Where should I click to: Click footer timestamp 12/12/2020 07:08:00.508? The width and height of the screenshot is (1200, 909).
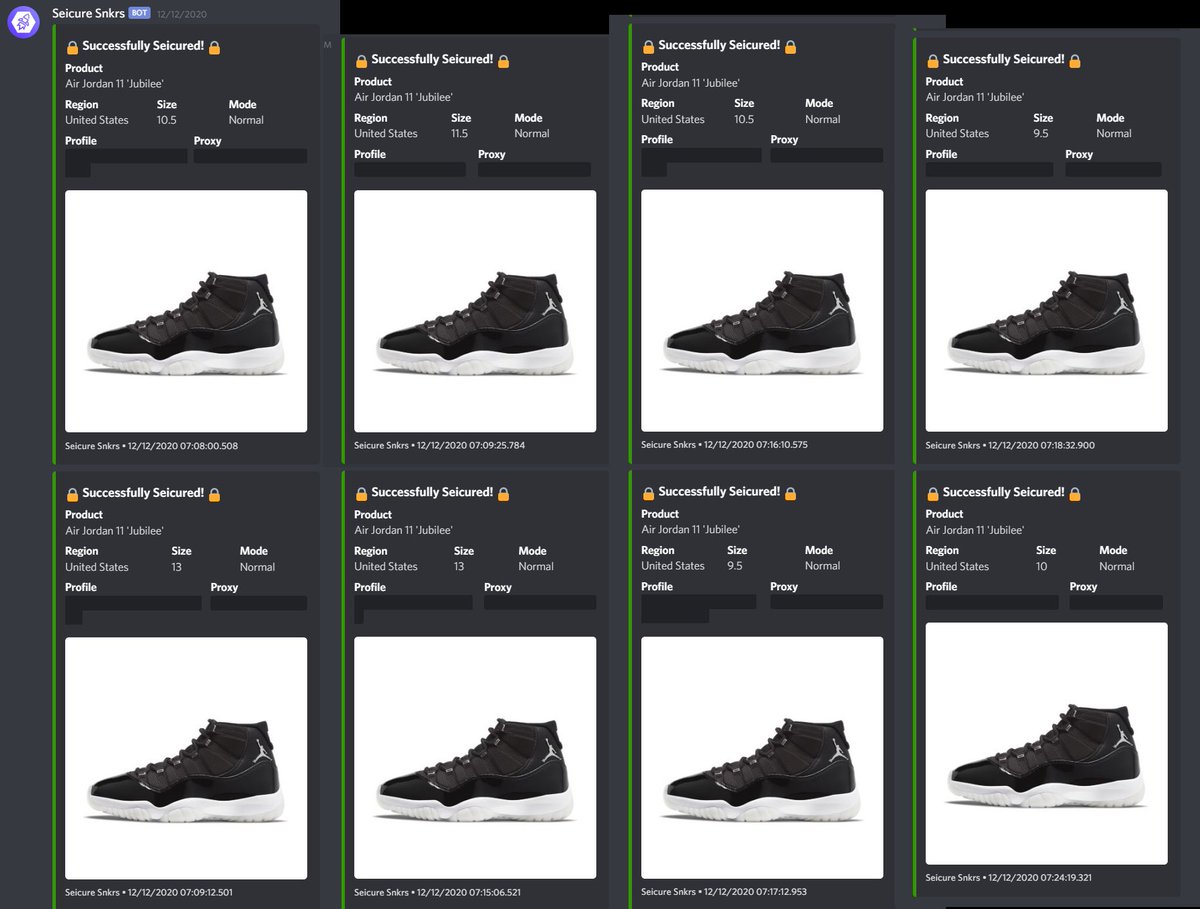[183, 446]
